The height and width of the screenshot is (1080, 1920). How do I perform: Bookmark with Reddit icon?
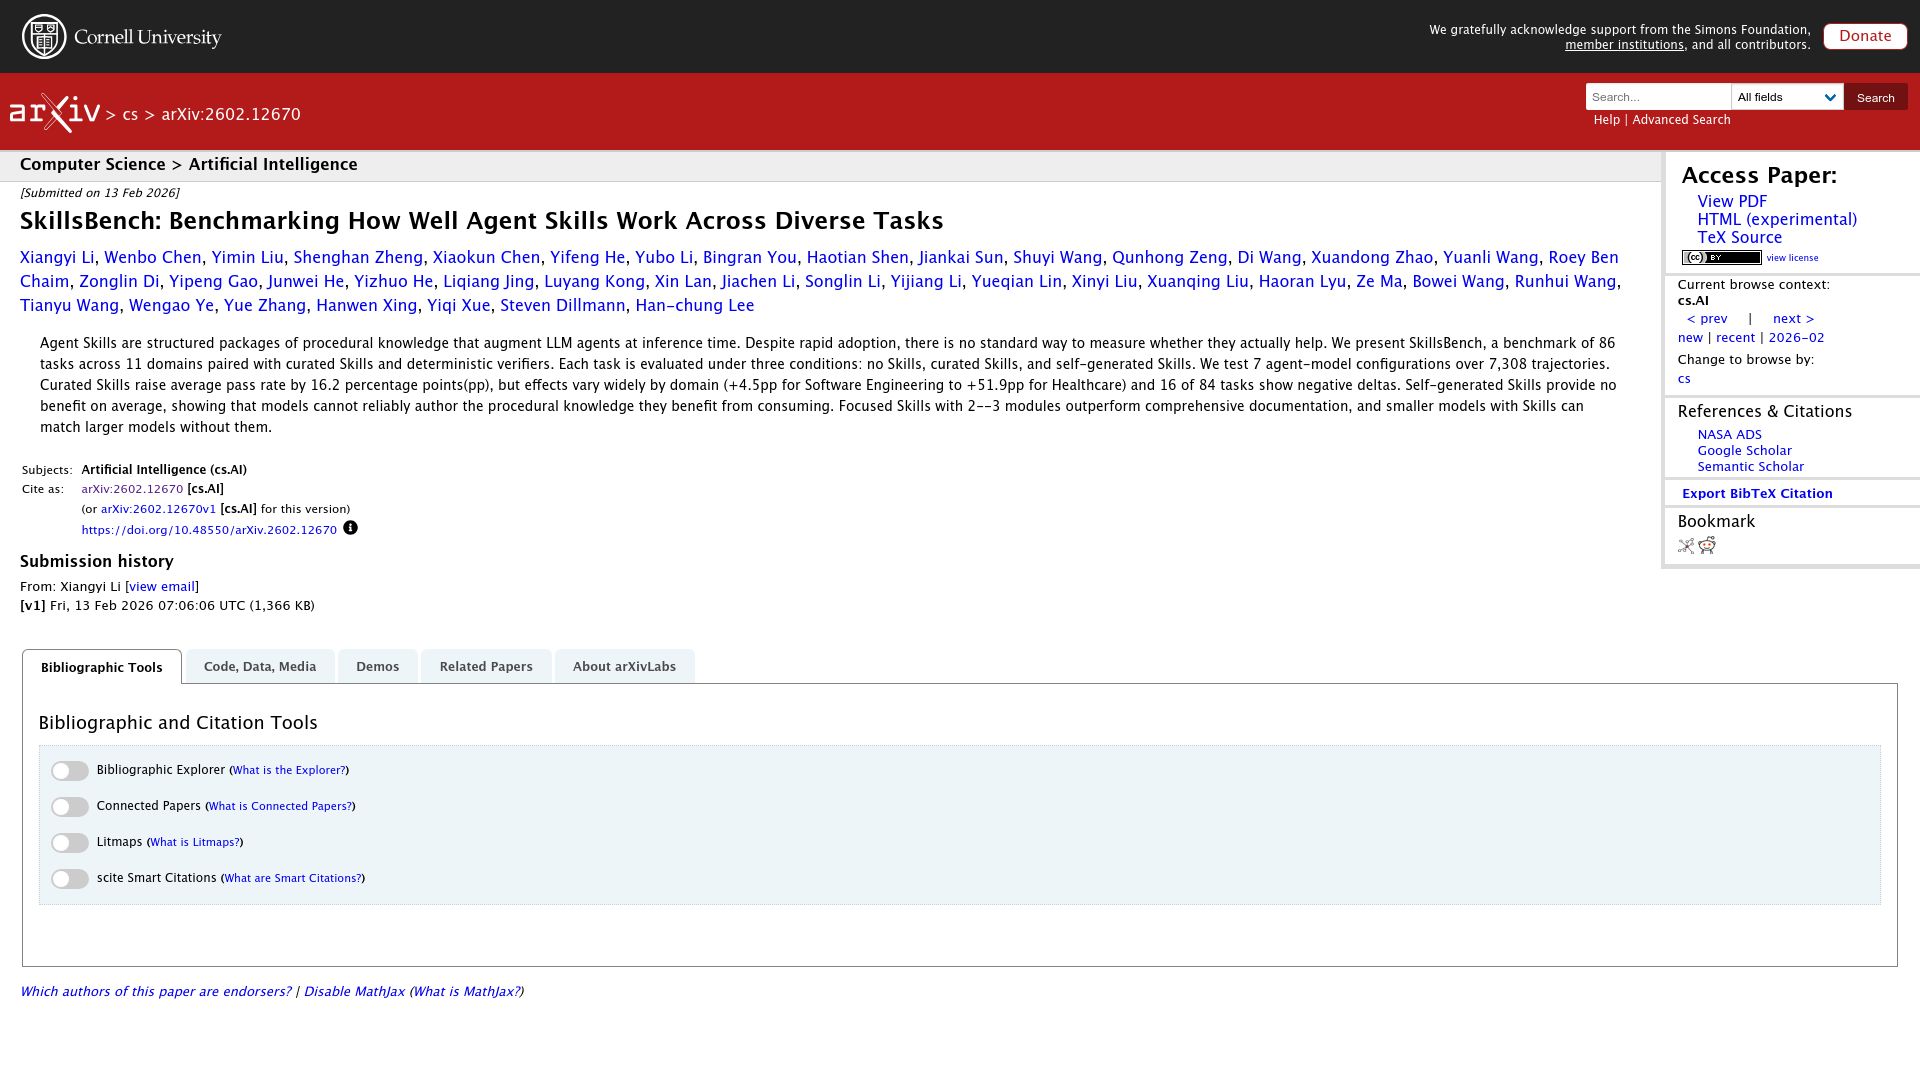tap(1707, 545)
